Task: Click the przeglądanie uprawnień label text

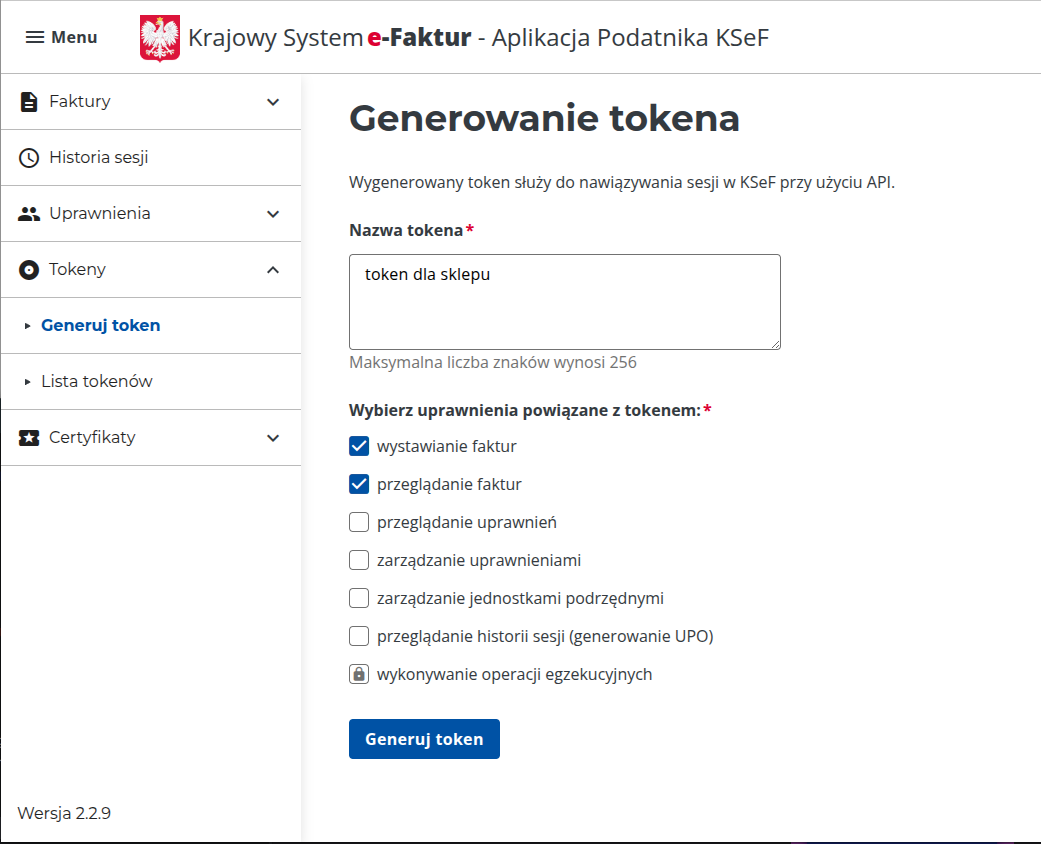Action: (x=467, y=523)
